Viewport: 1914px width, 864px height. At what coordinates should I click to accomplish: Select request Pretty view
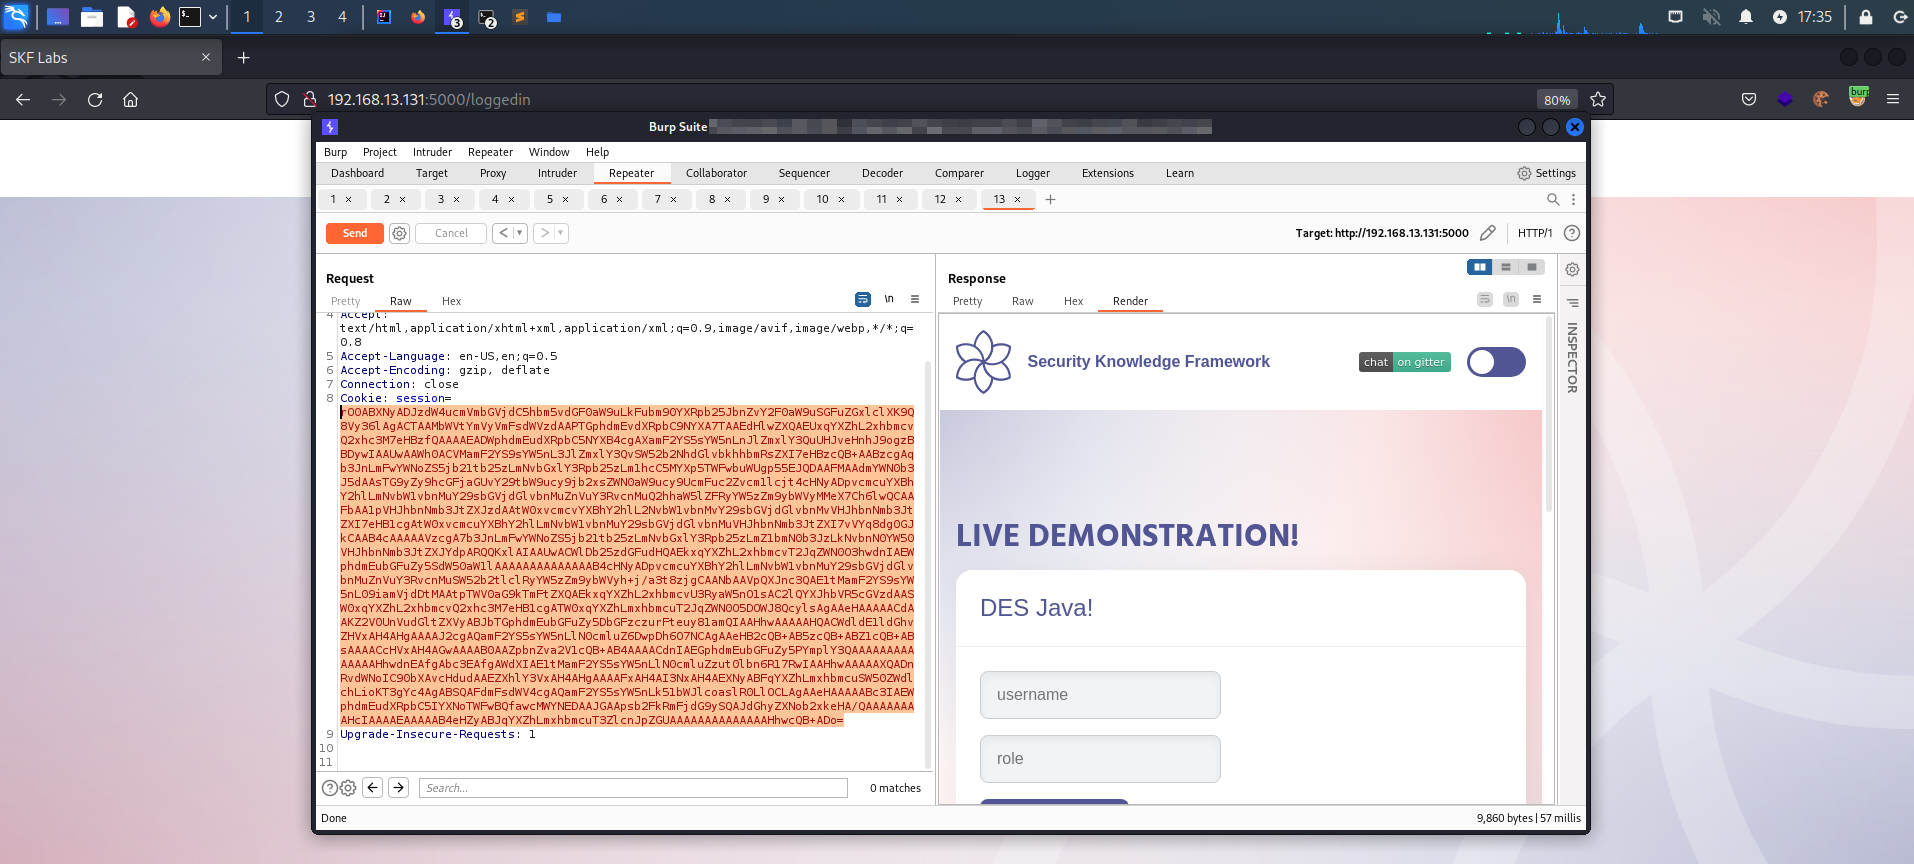[x=345, y=301]
